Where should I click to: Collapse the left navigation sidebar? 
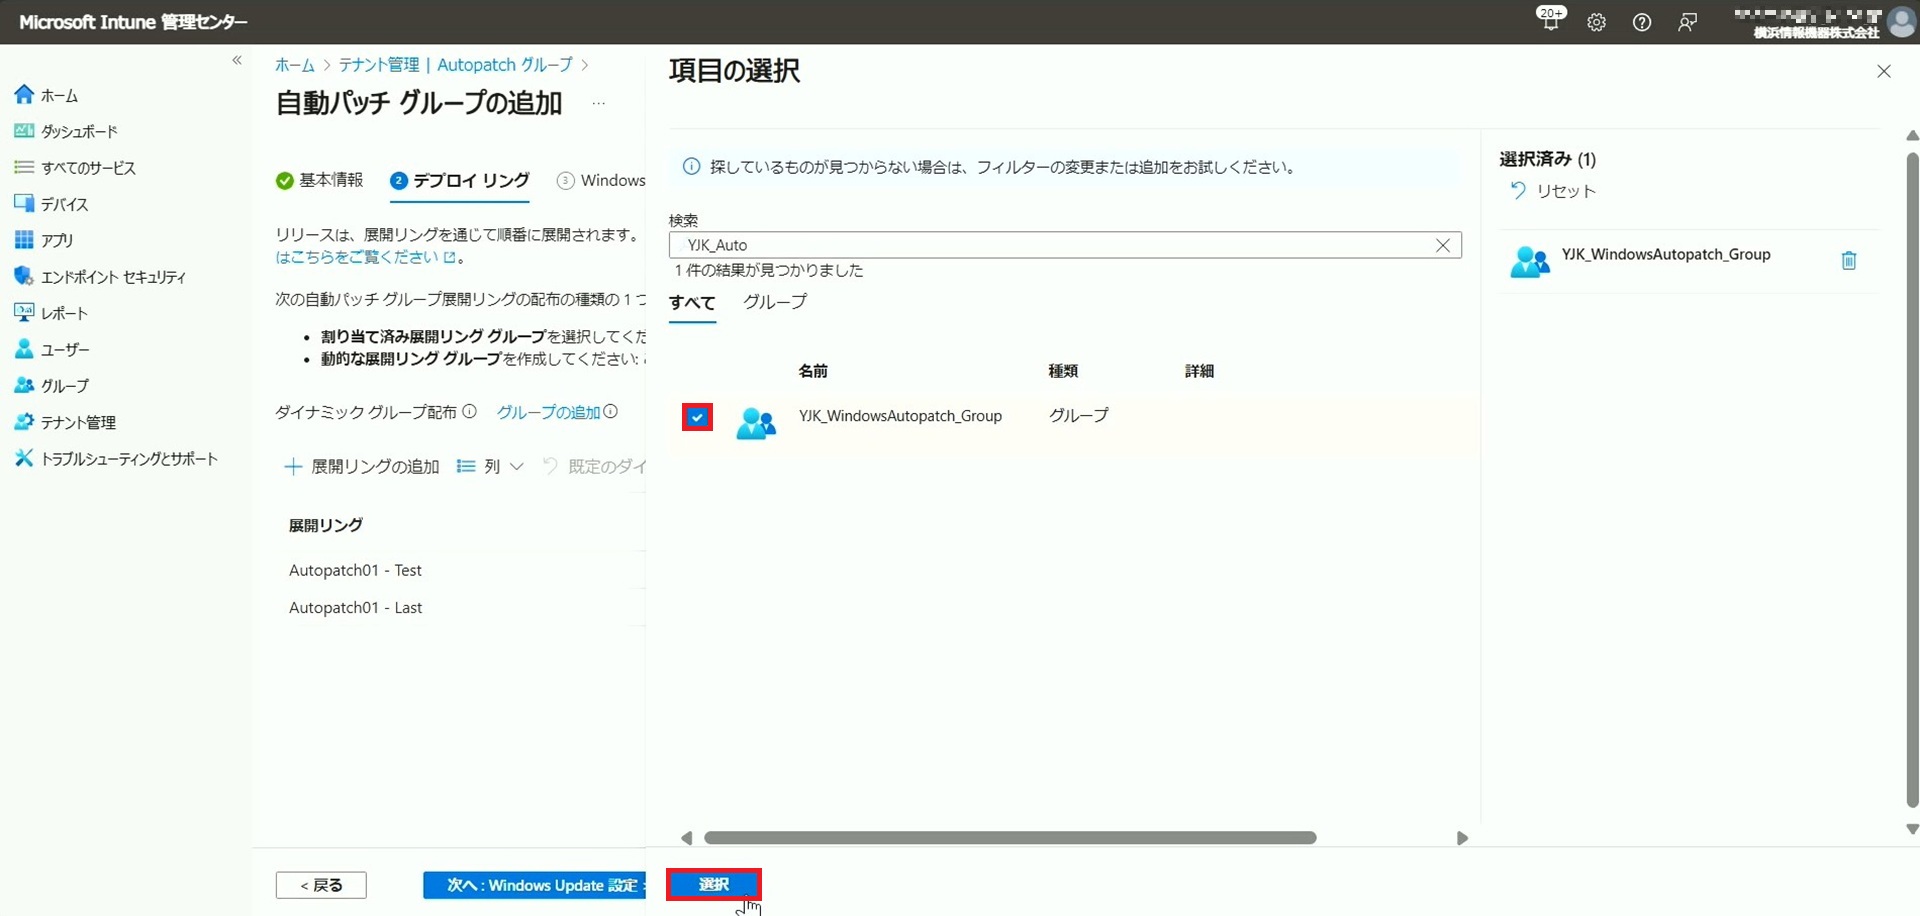point(237,60)
